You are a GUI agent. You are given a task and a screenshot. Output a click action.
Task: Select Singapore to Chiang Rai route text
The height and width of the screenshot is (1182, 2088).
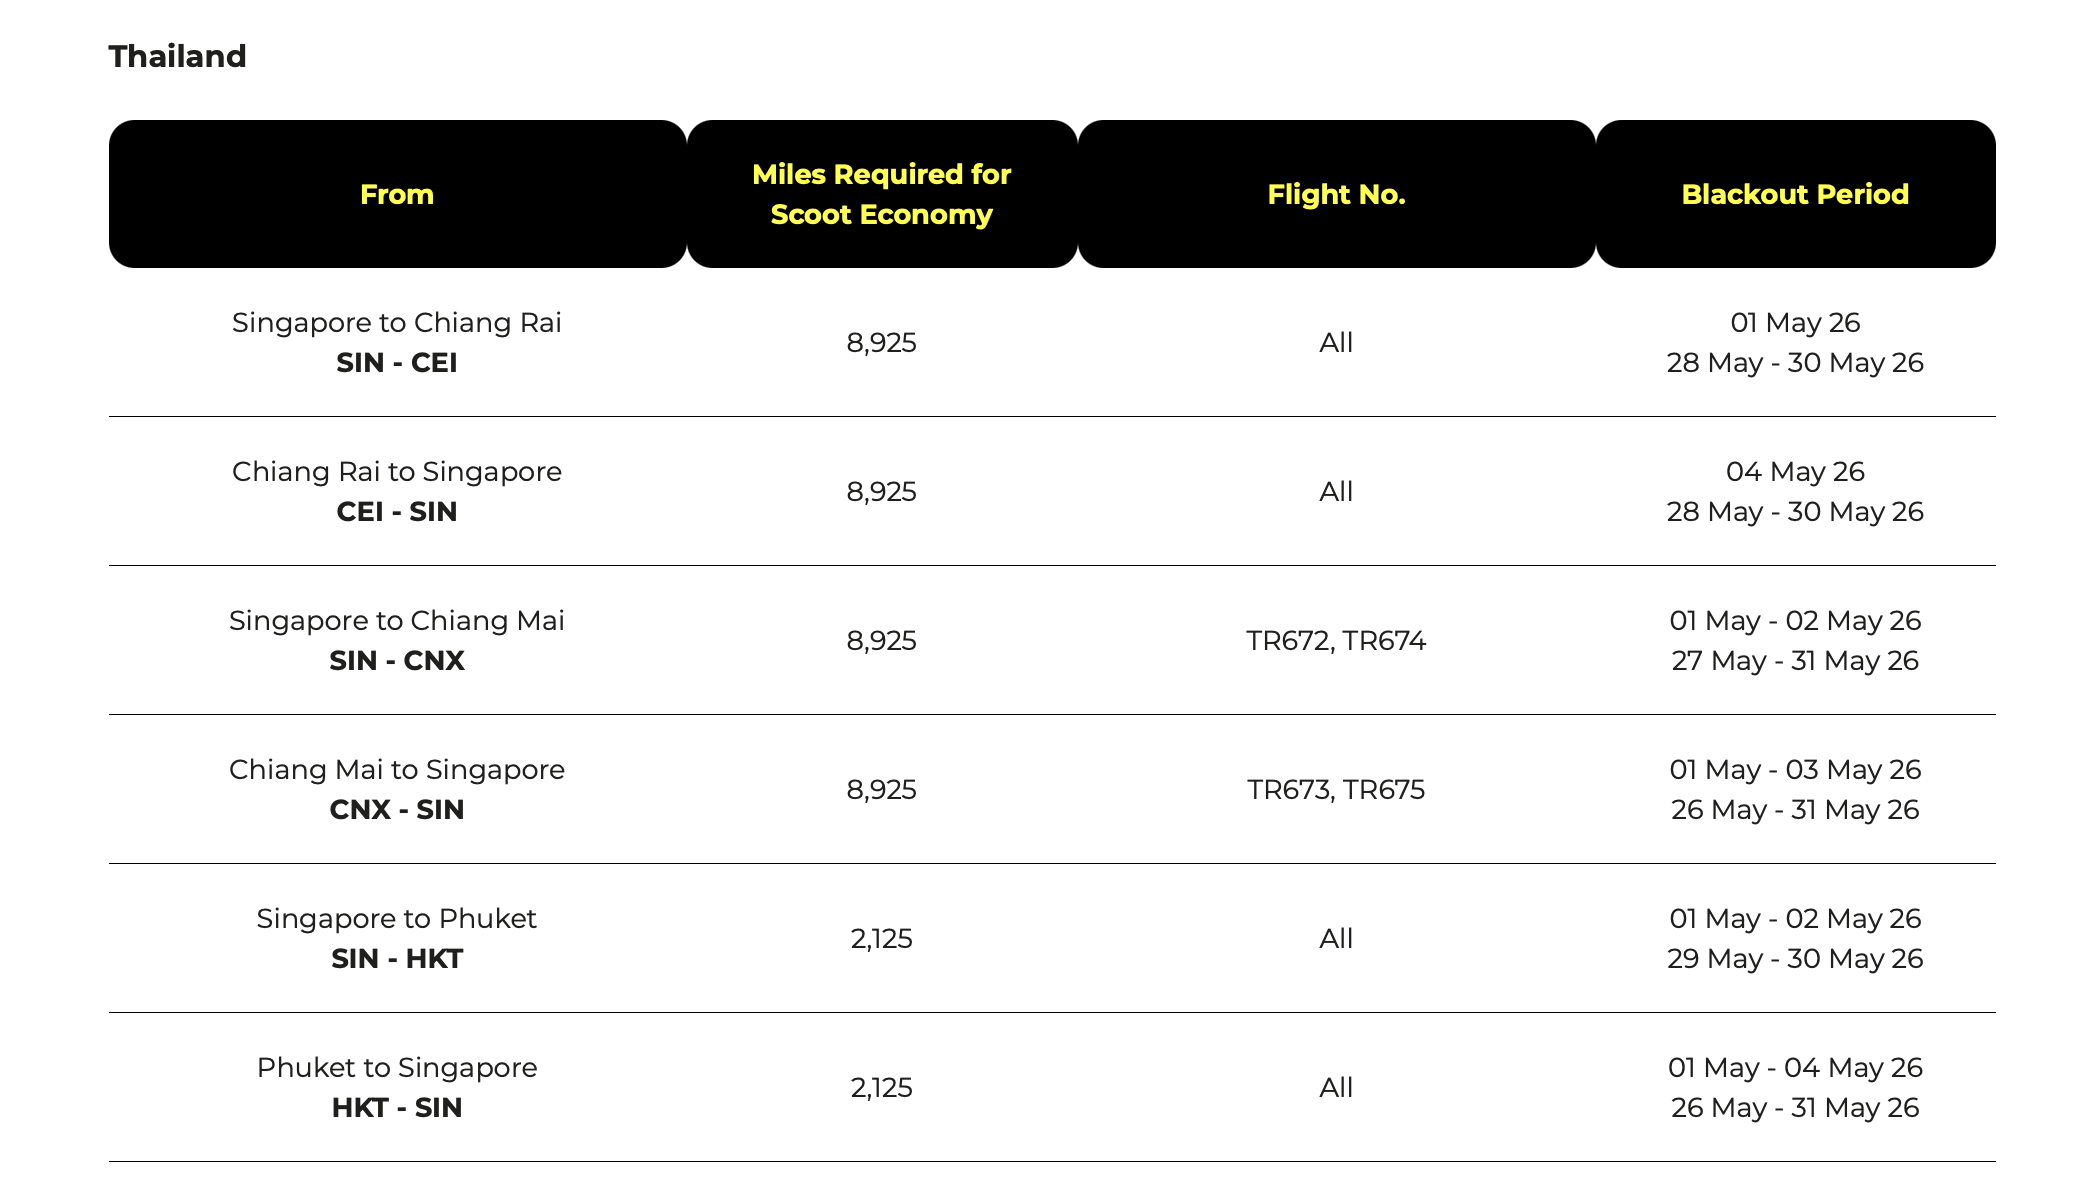tap(397, 322)
